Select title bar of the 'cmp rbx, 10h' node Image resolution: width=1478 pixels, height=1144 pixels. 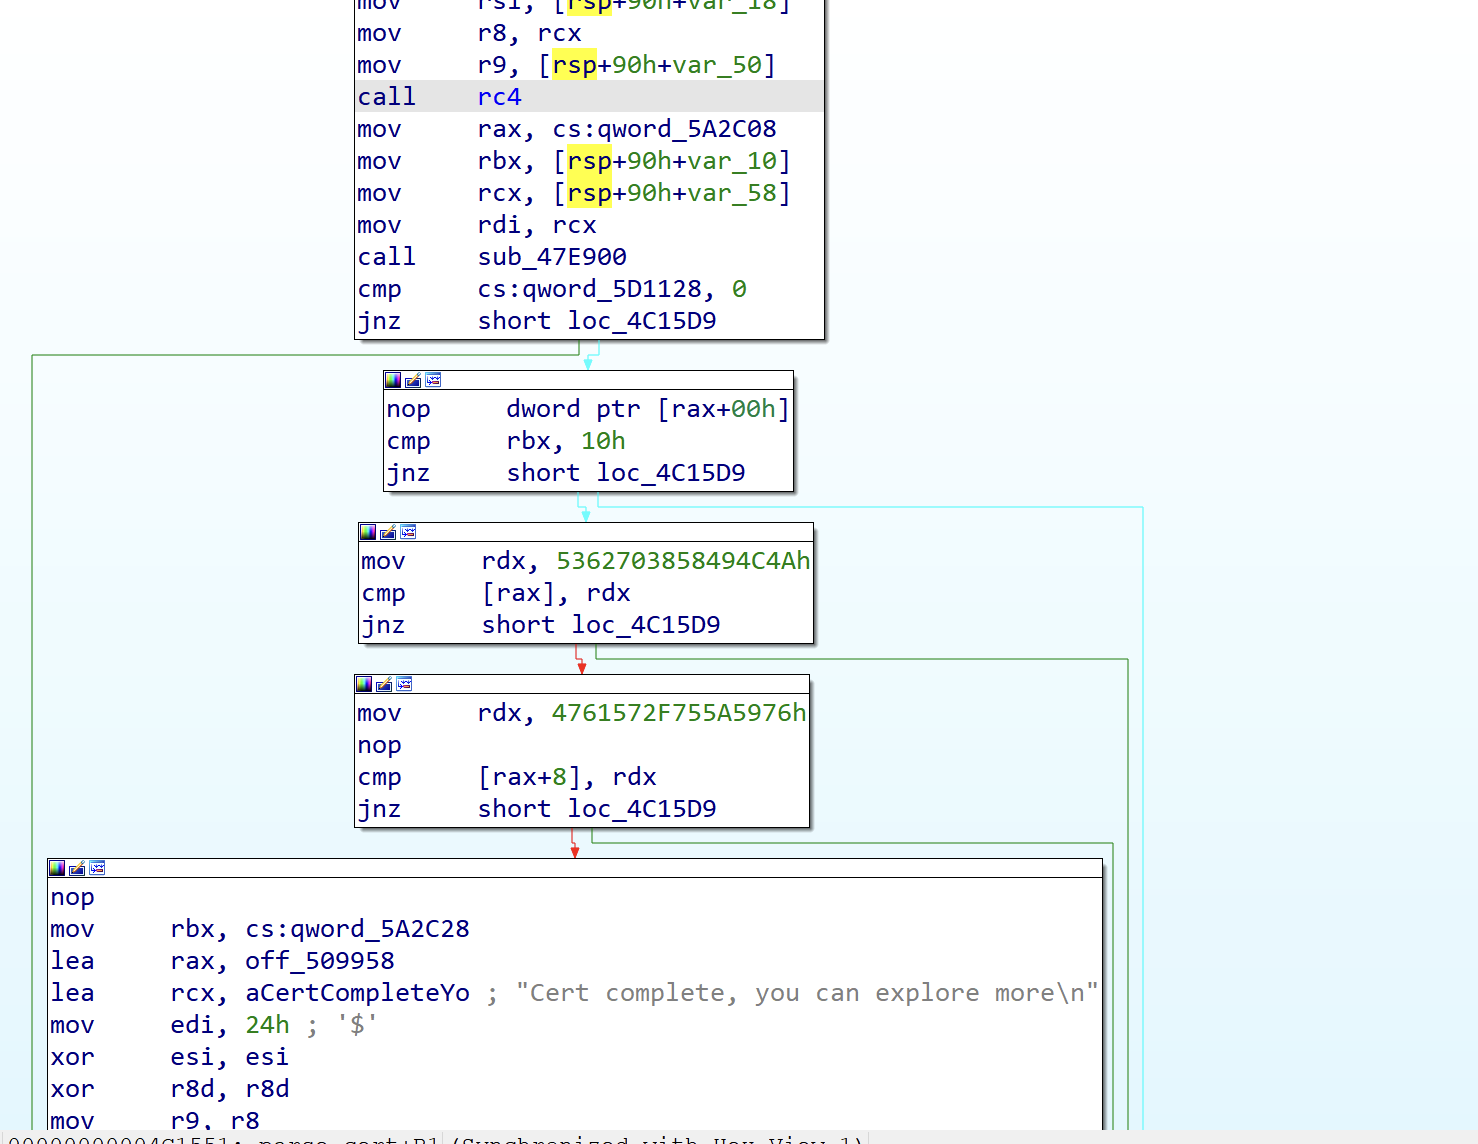[588, 380]
